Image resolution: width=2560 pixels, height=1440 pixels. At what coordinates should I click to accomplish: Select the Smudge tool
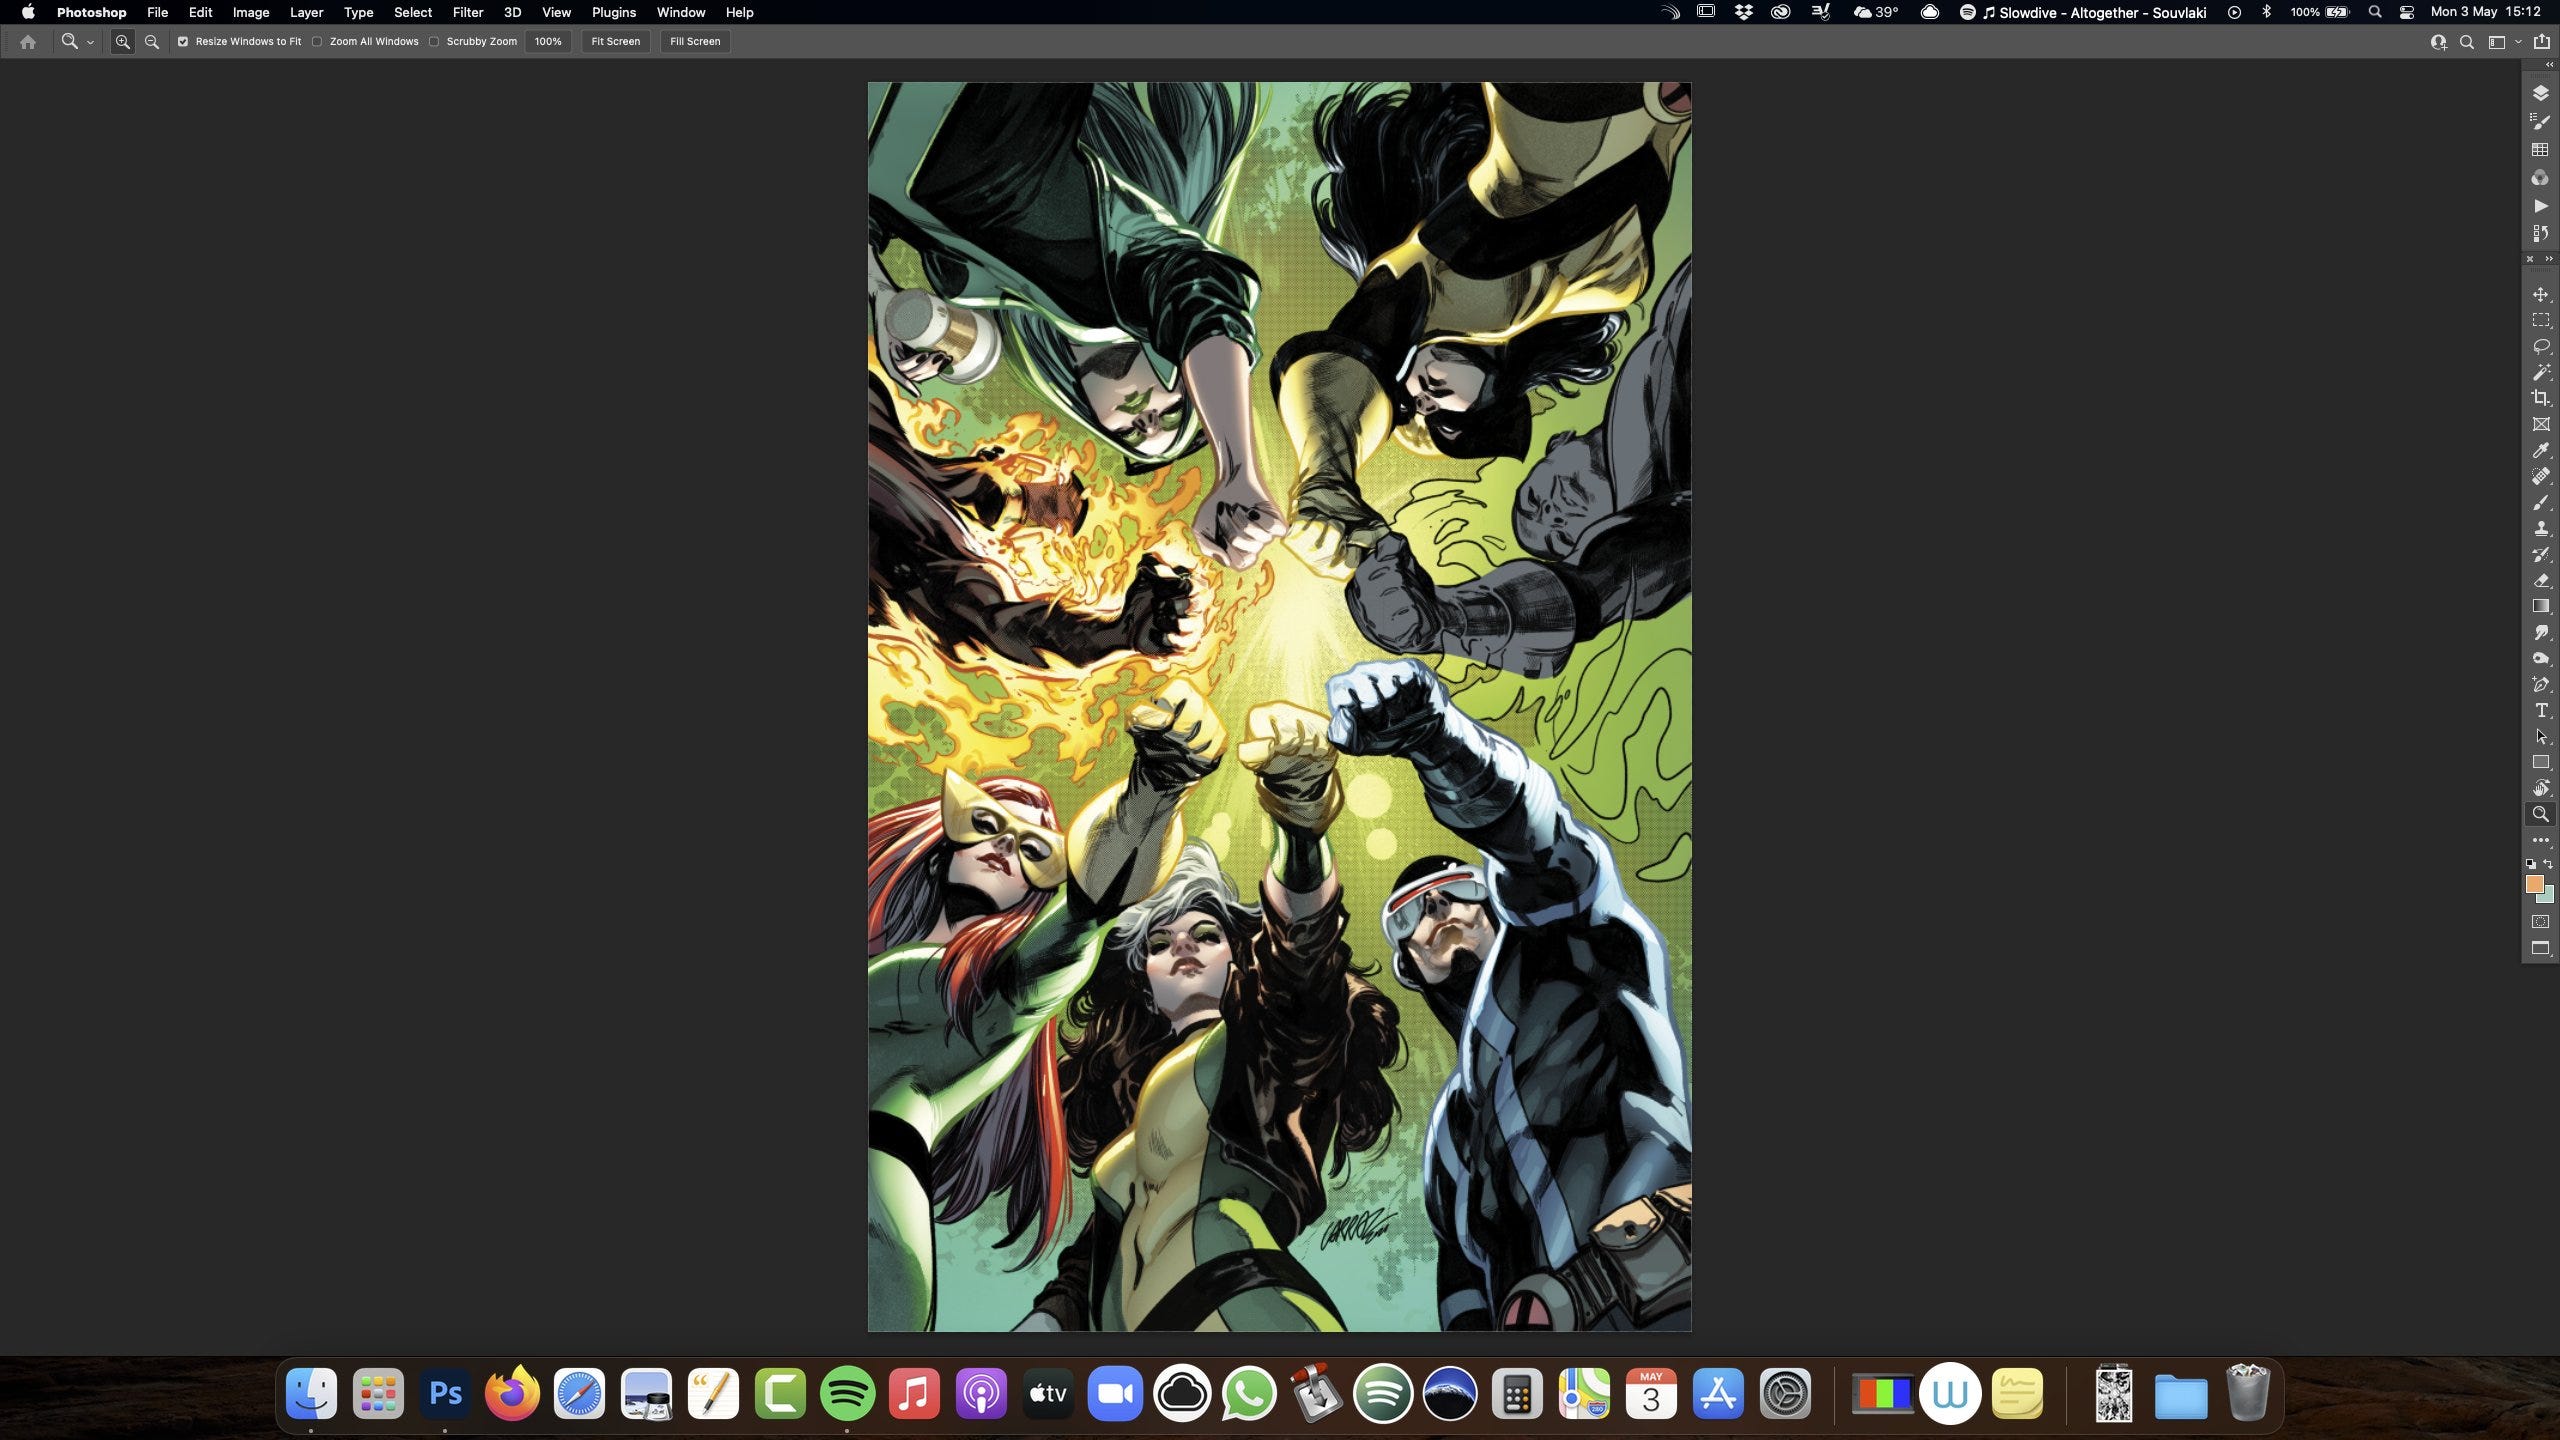(x=2540, y=632)
